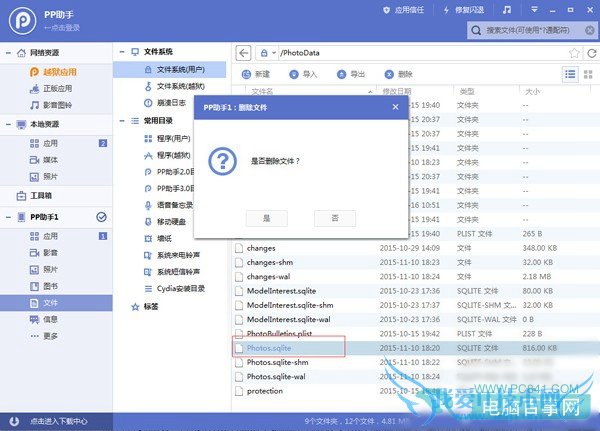Bookmark the path with the star icon
Image resolution: width=600 pixels, height=431 pixels.
[x=574, y=53]
